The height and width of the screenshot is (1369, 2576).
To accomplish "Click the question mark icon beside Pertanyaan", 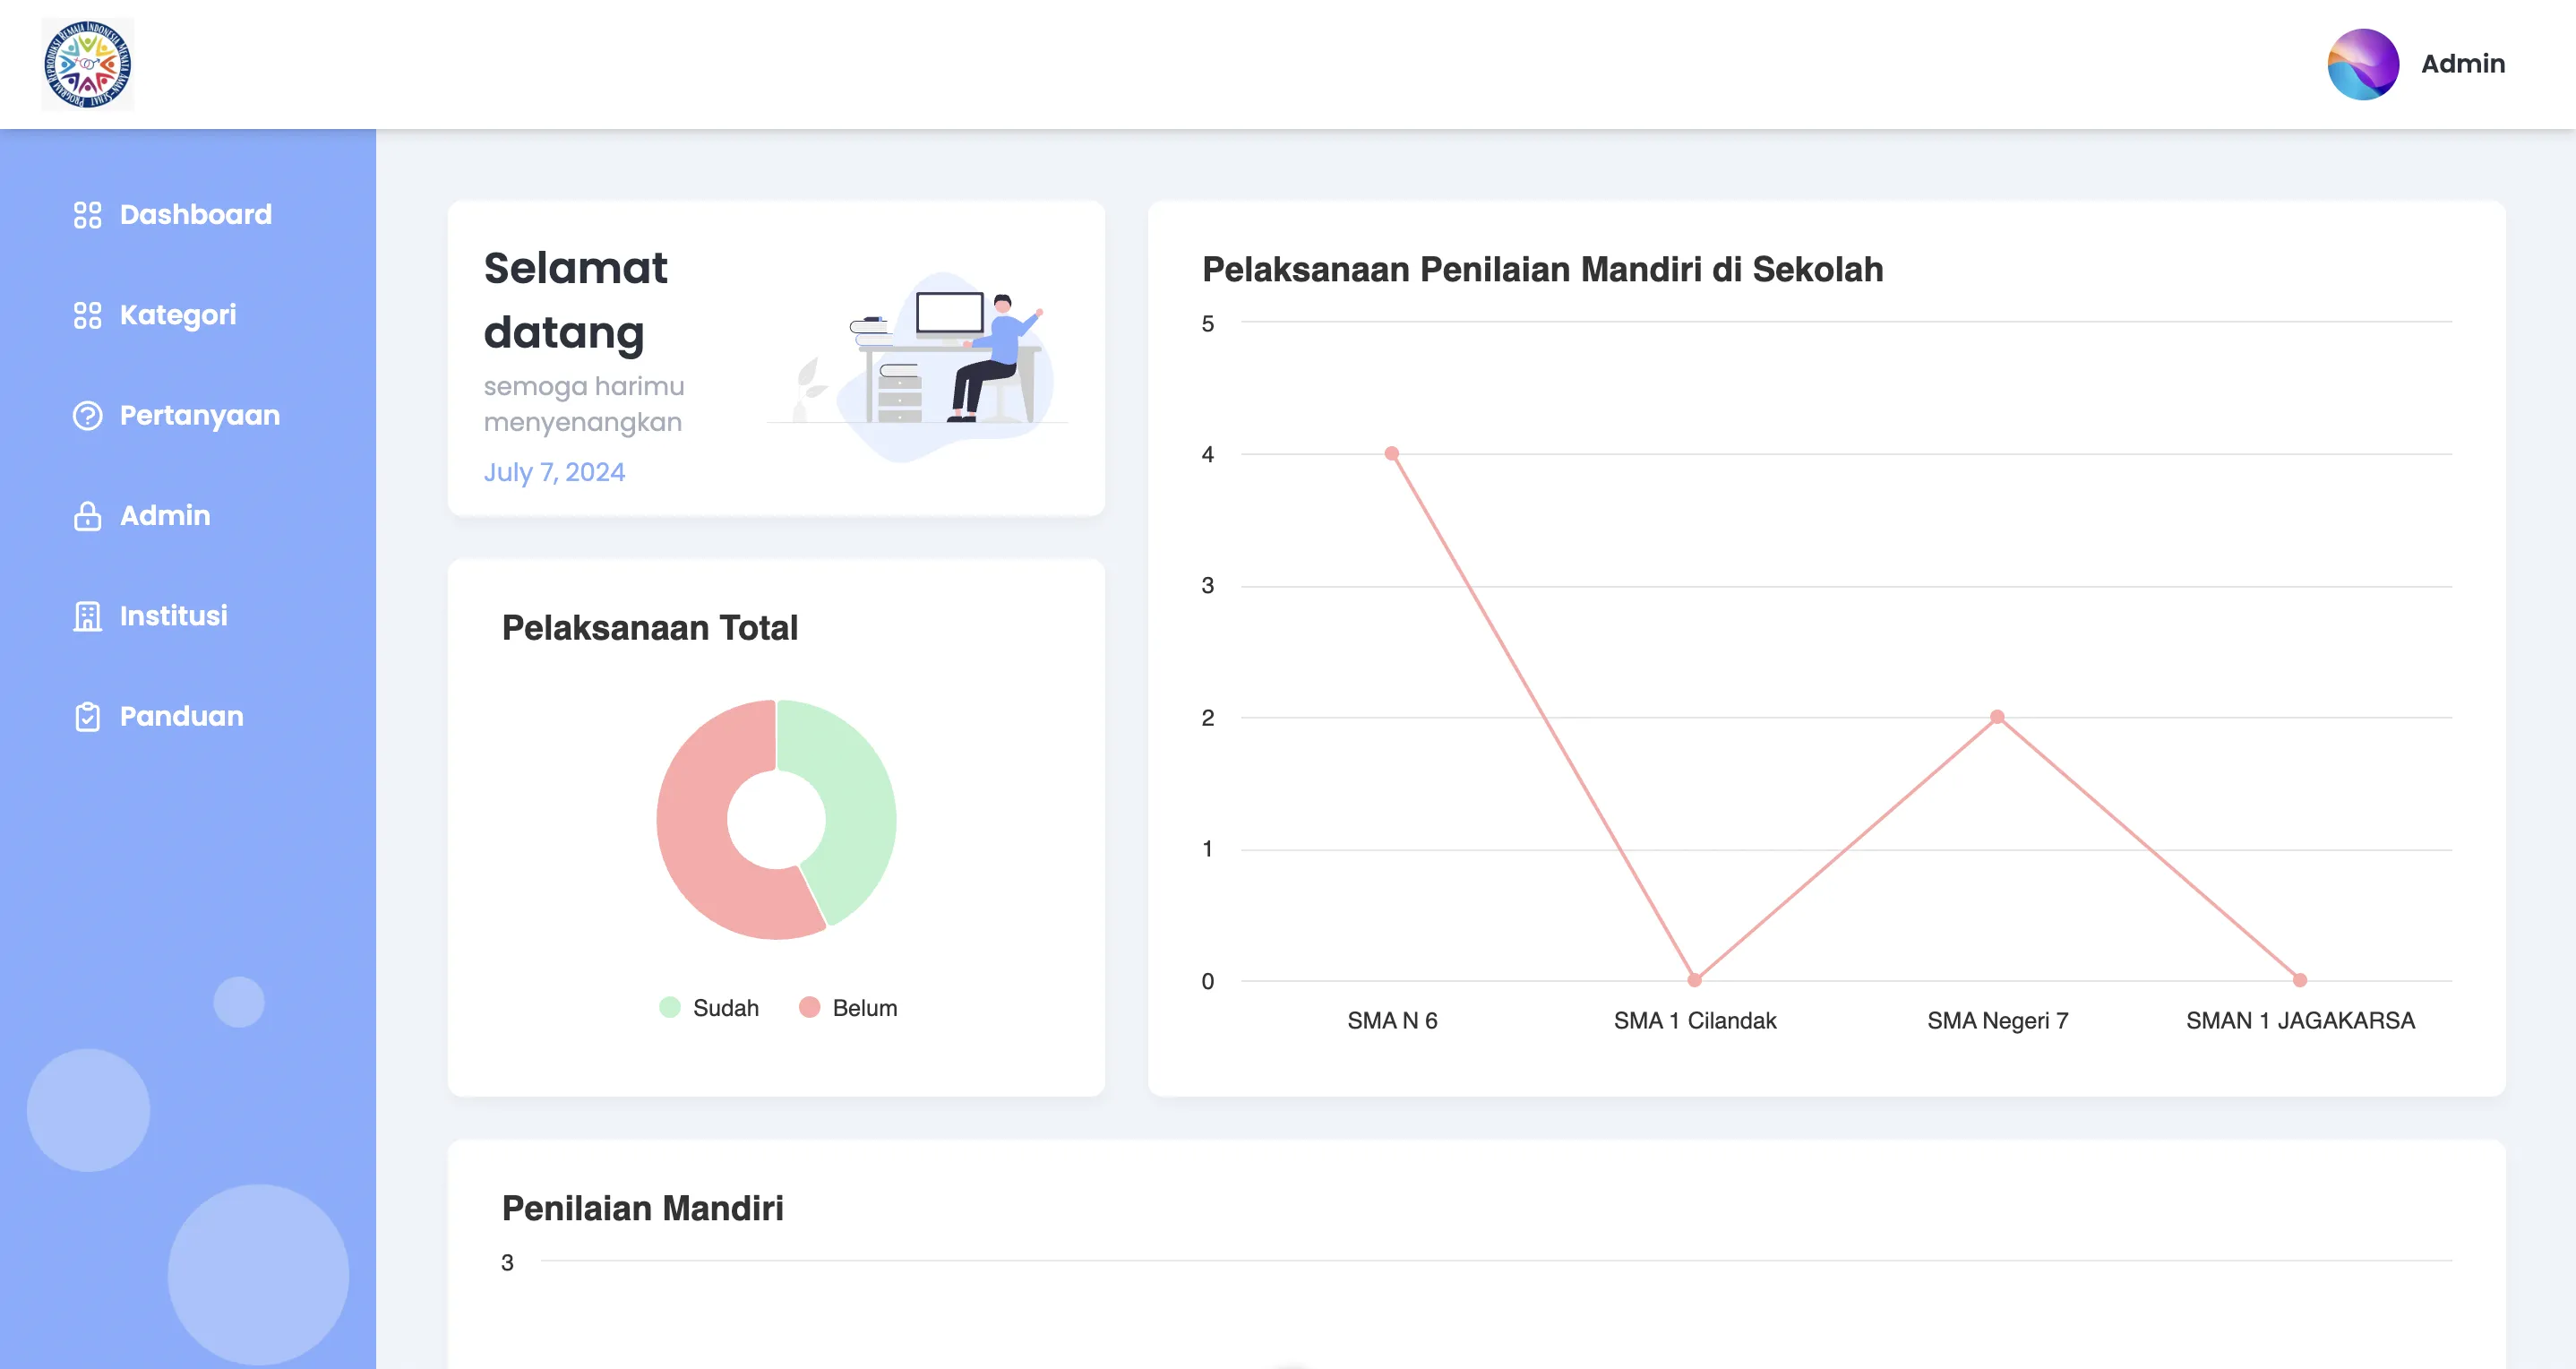I will (x=88, y=415).
